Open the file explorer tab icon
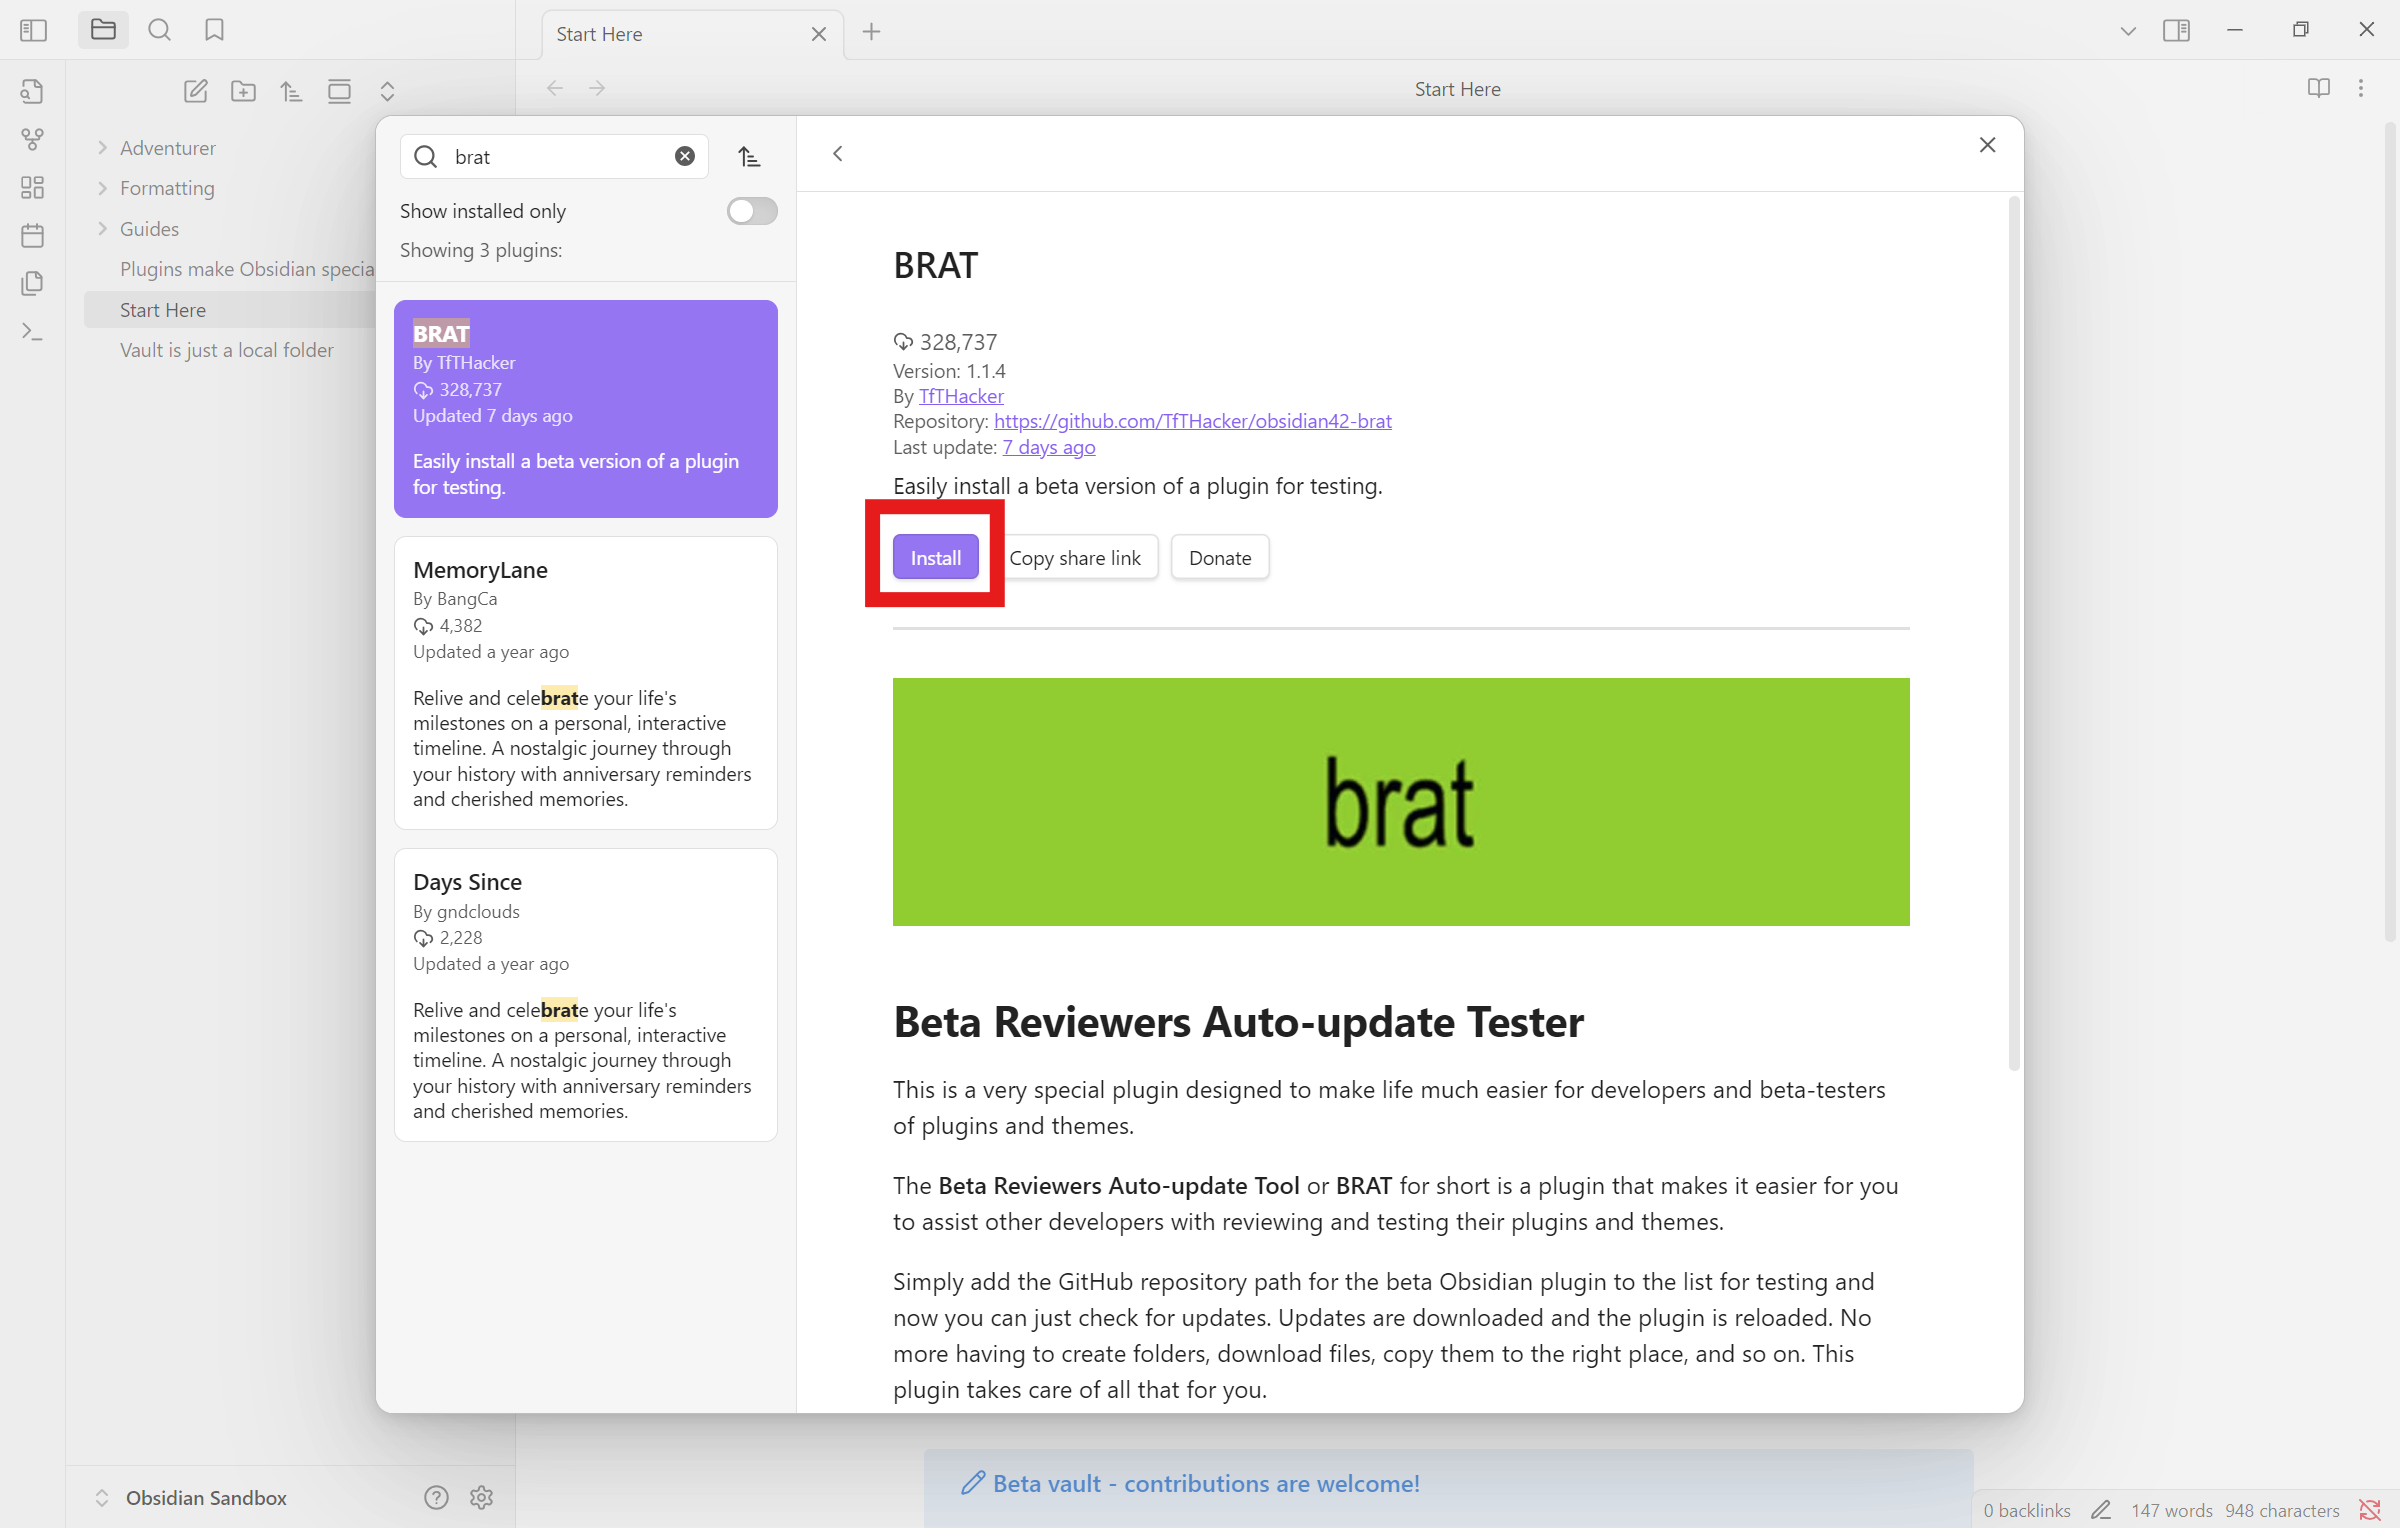Viewport: 2400px width, 1528px height. click(x=103, y=30)
